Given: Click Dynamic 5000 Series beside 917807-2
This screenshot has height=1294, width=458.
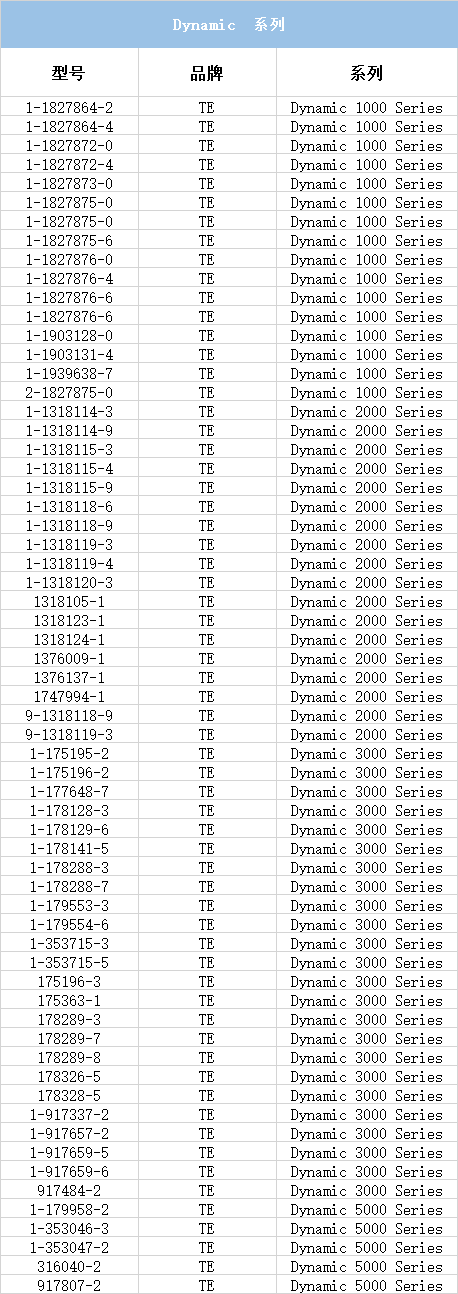Looking at the screenshot, I should pos(367,1286).
